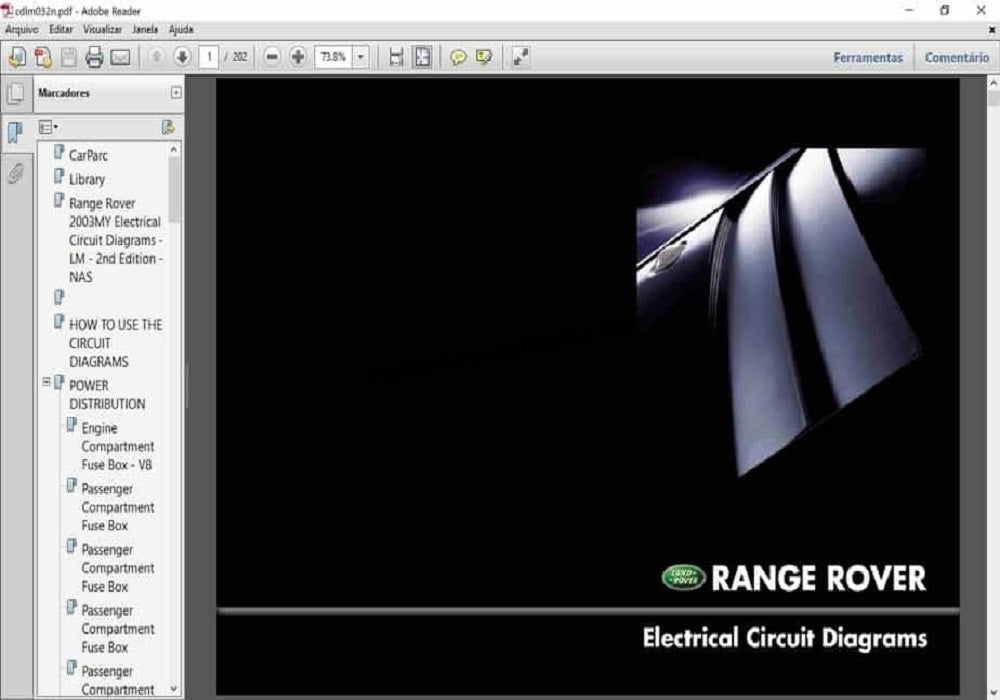Open the Comentário pane

956,57
